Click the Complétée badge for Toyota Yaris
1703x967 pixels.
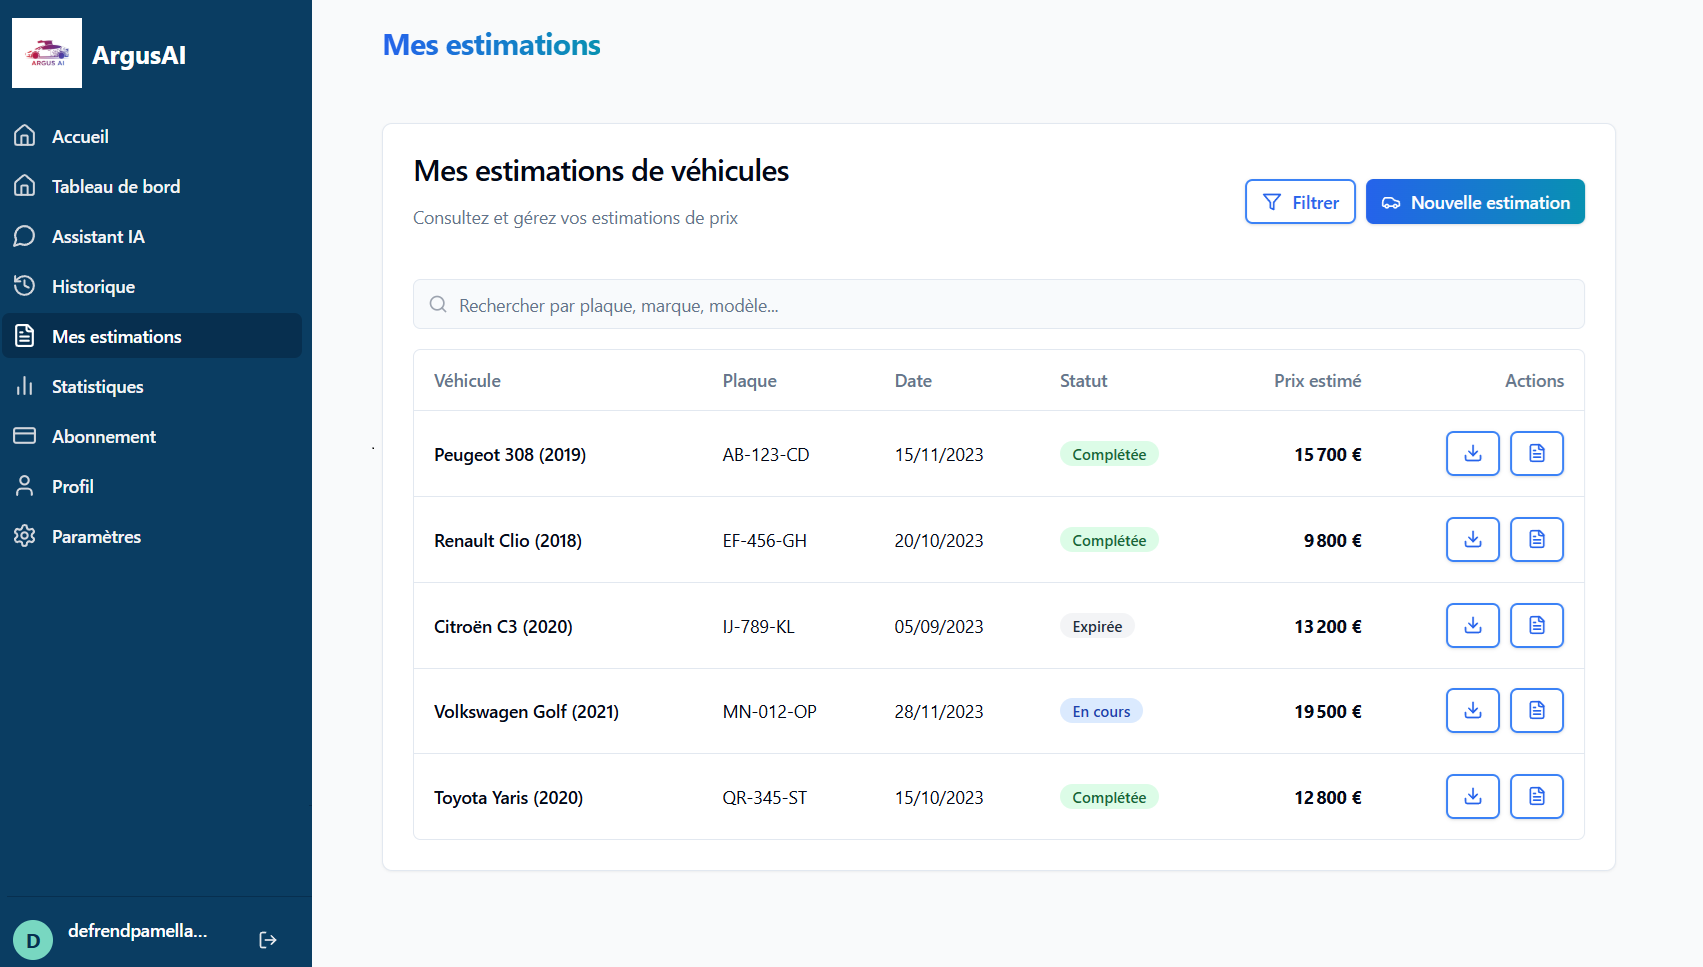[1109, 797]
